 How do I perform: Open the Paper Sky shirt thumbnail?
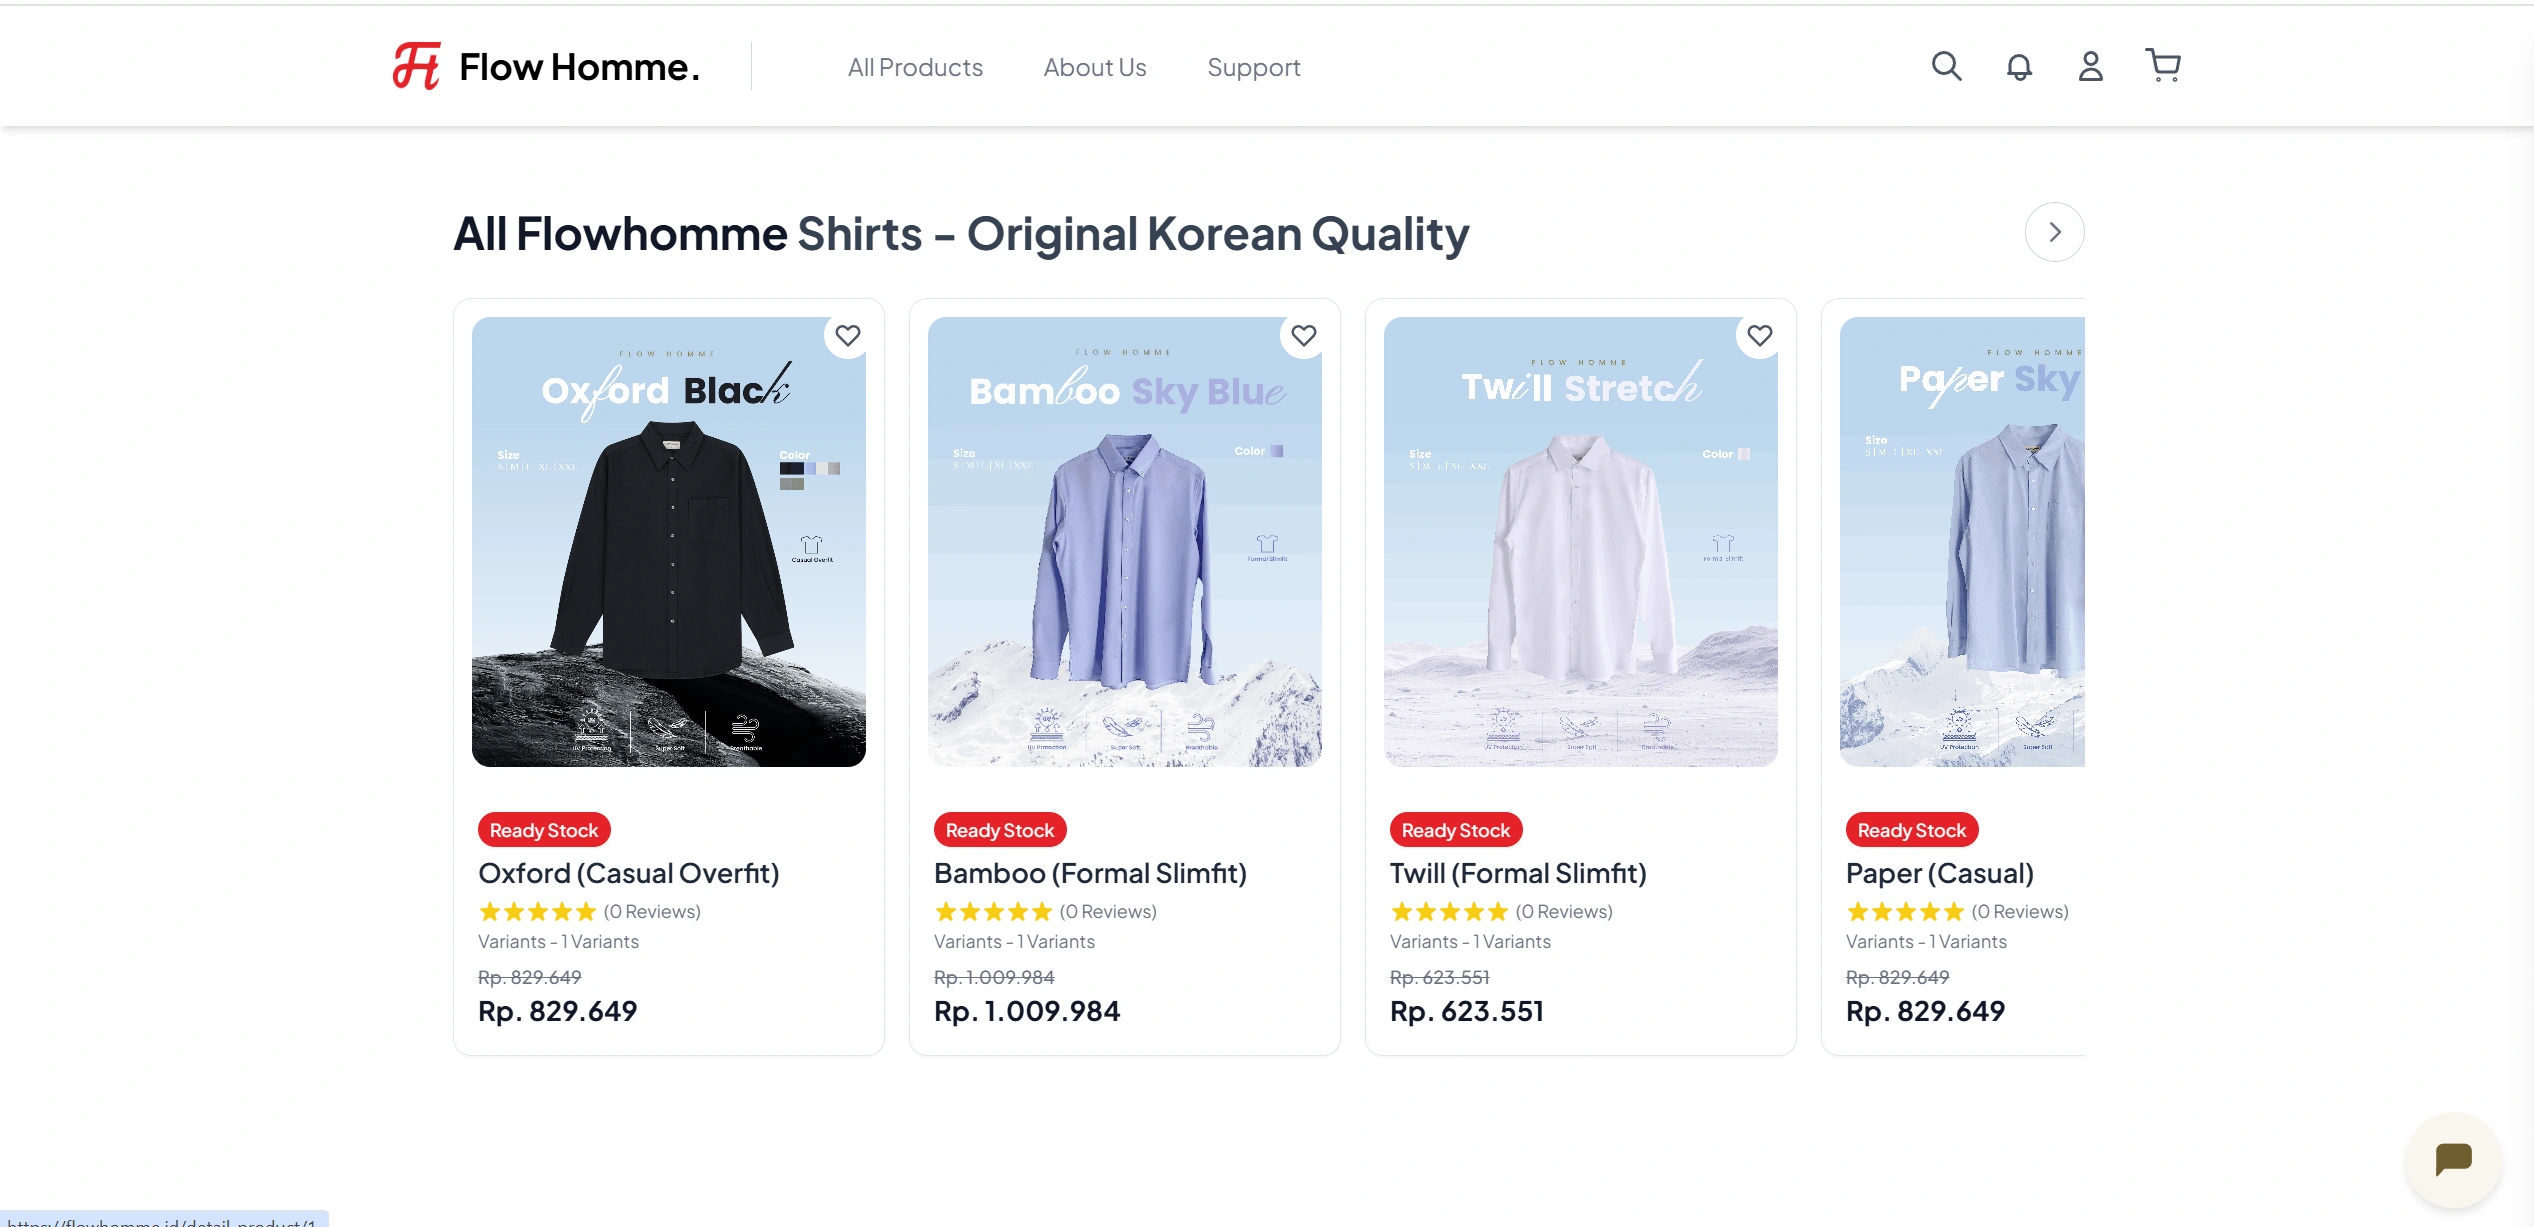point(1962,542)
